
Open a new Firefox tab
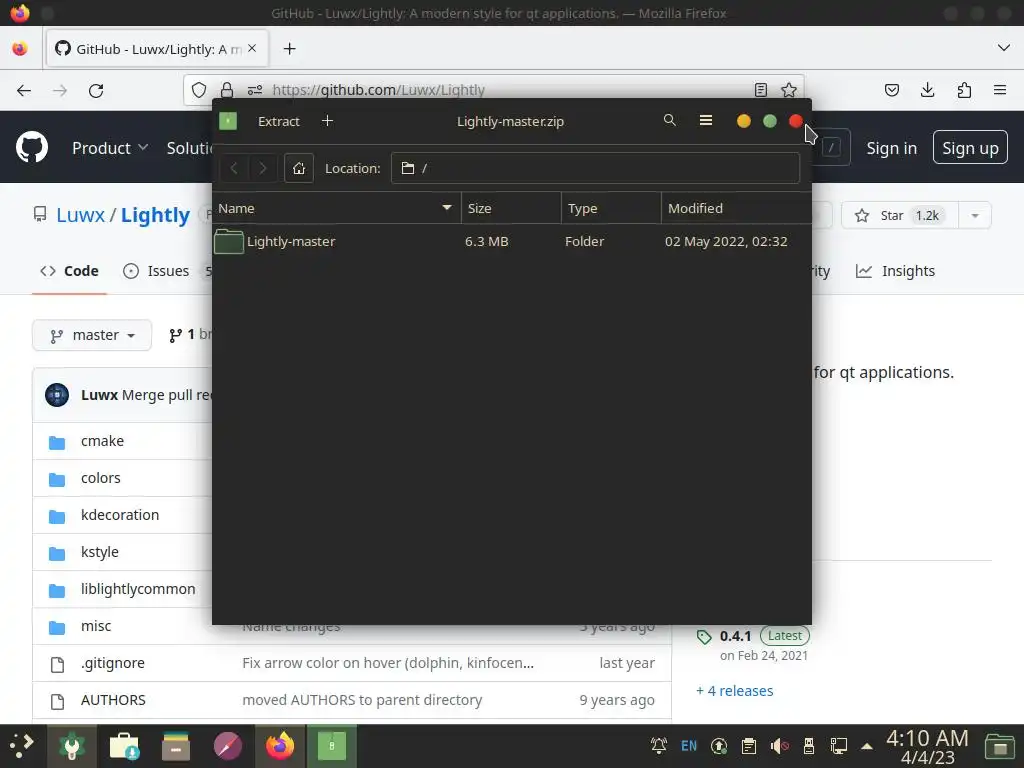(289, 49)
